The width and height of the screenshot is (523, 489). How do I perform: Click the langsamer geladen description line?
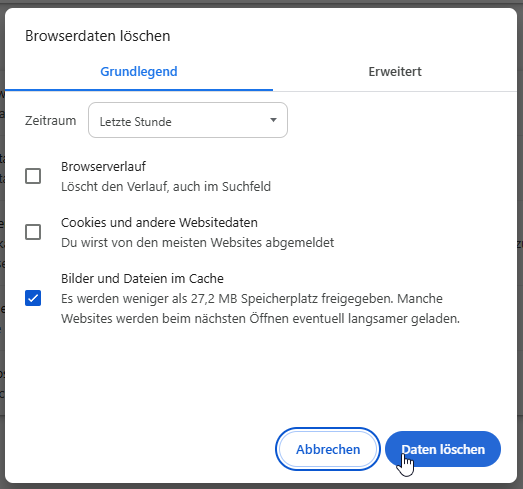(260, 319)
